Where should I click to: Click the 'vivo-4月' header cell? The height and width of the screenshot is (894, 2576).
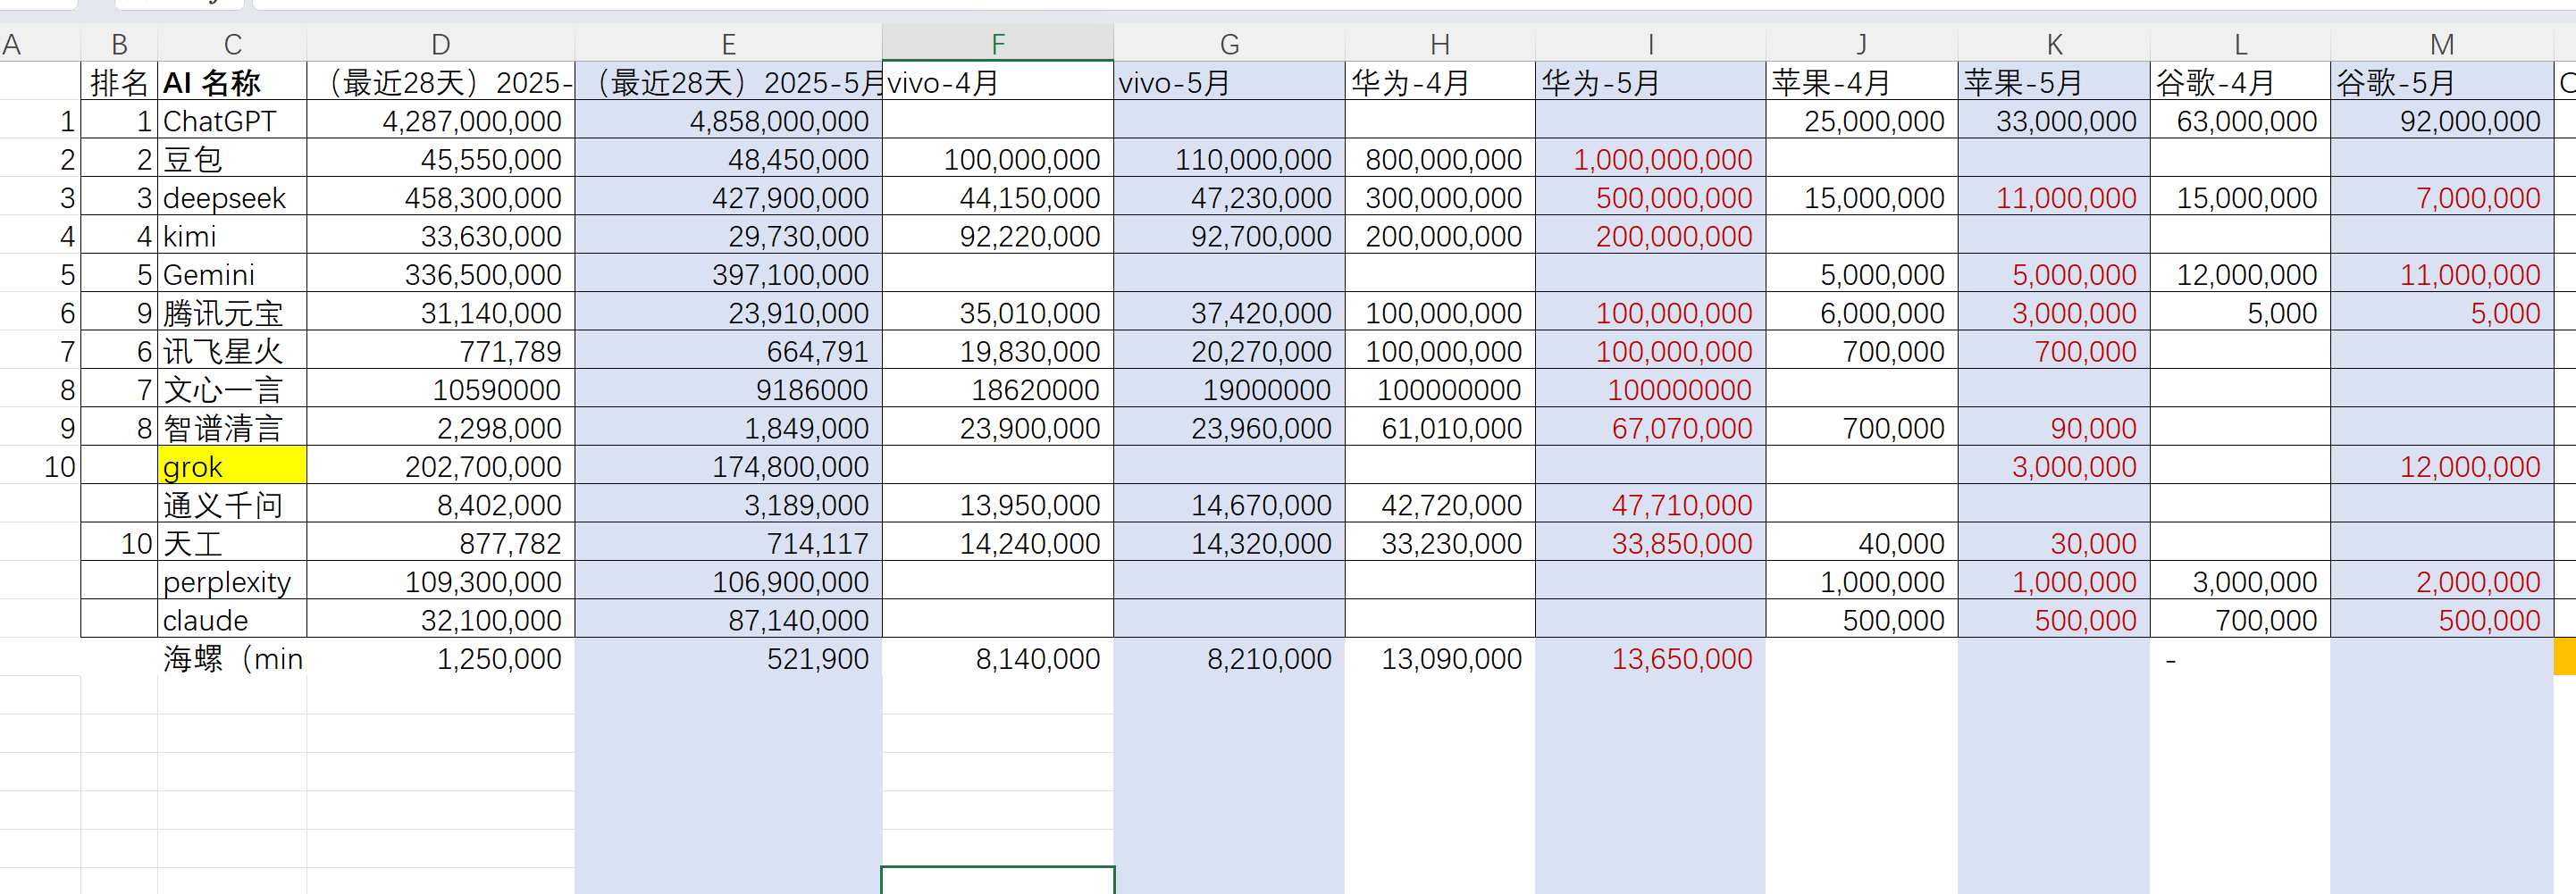[997, 82]
